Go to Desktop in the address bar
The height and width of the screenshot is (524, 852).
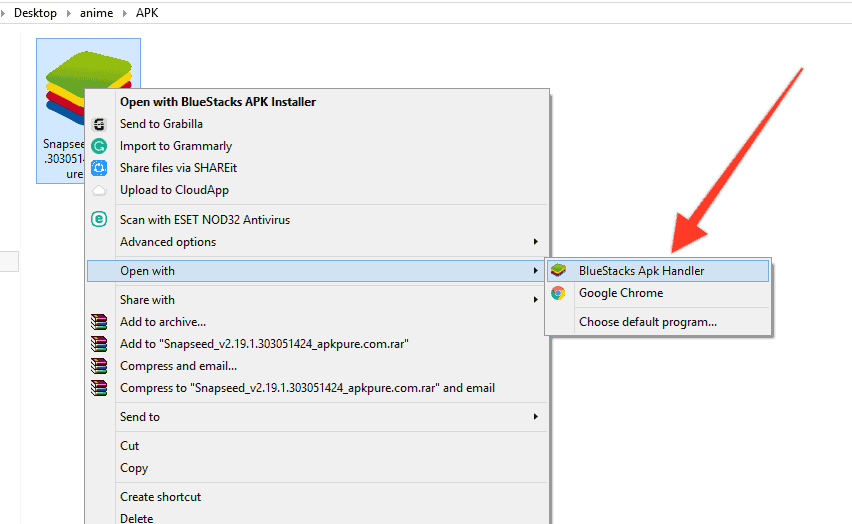[x=35, y=13]
